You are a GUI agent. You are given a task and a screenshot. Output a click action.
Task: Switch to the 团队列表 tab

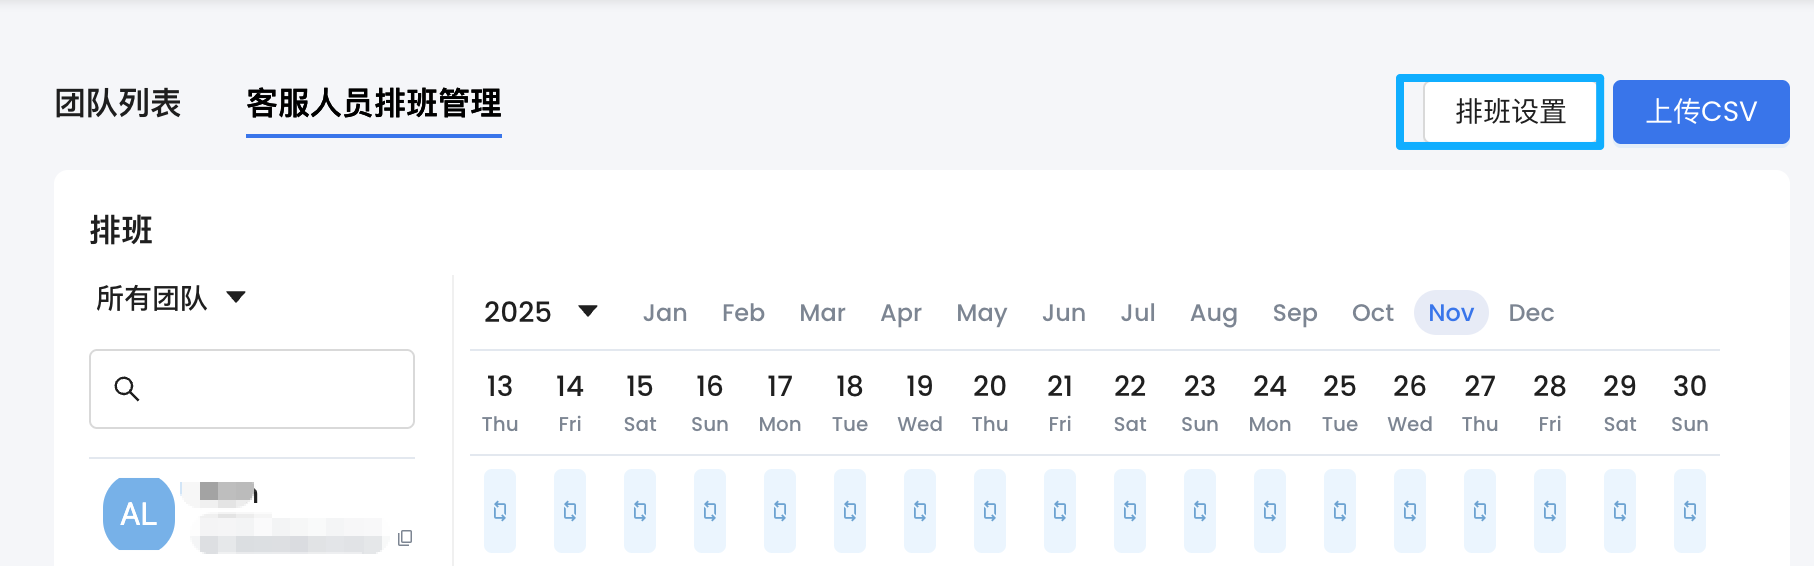(x=118, y=103)
